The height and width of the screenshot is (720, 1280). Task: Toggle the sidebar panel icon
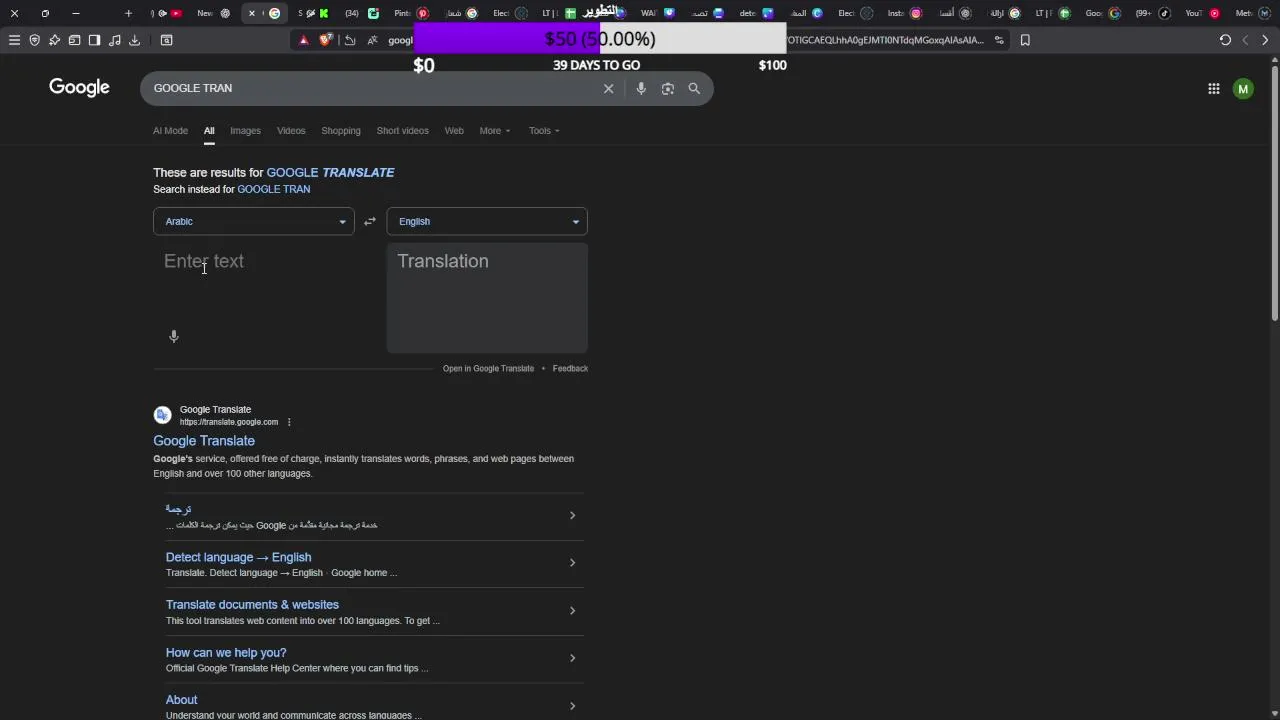(94, 40)
